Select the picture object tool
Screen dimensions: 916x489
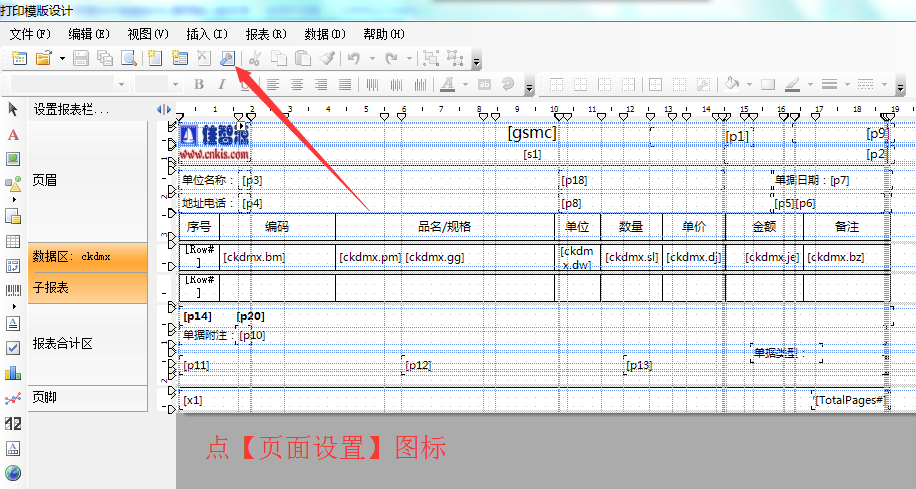[x=14, y=159]
